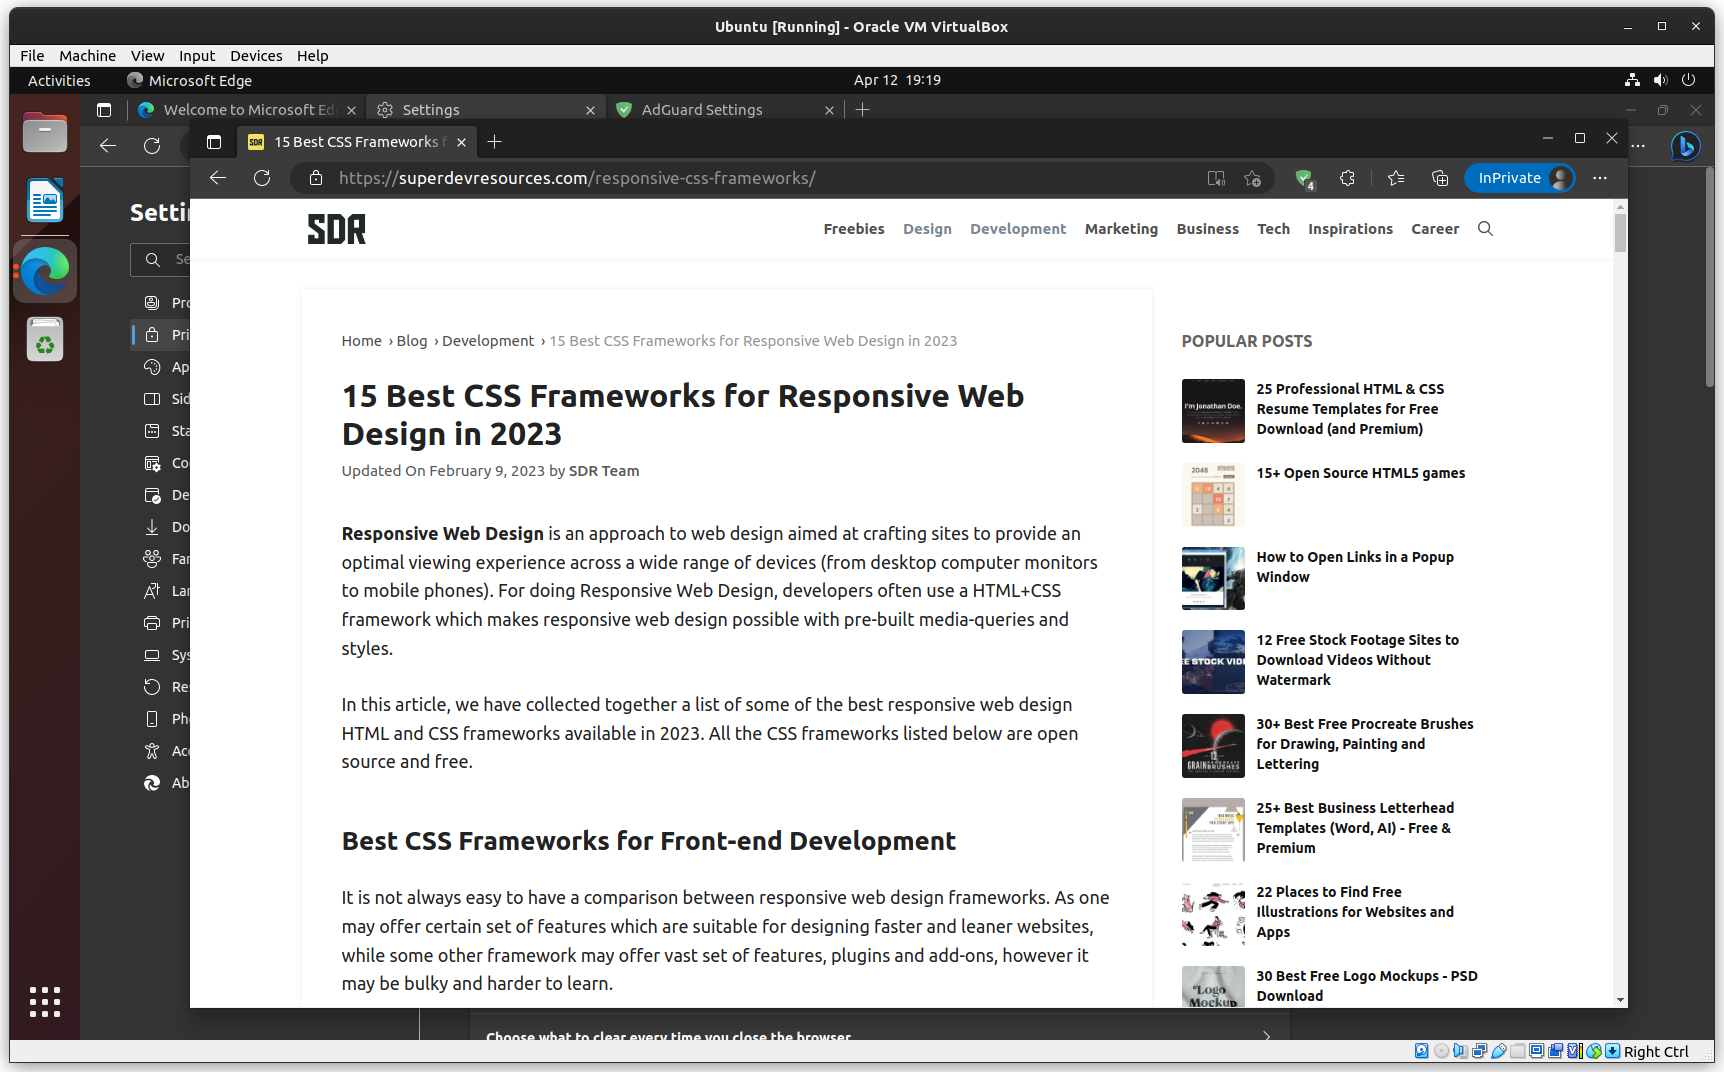
Task: Navigate to Home via the breadcrumb link
Action: coord(361,340)
